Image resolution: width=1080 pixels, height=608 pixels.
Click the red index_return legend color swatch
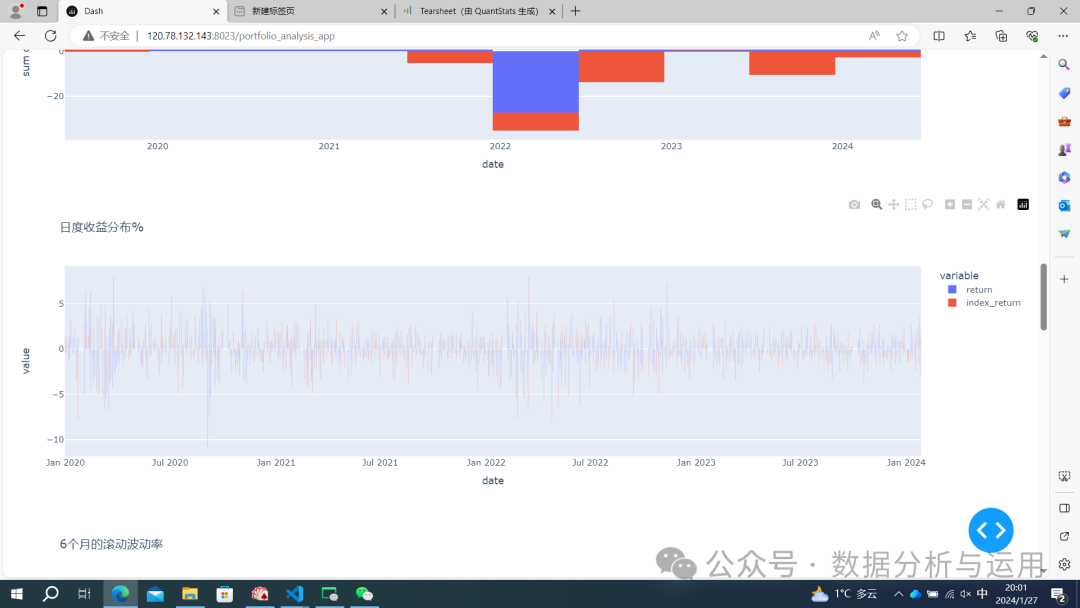coord(953,303)
